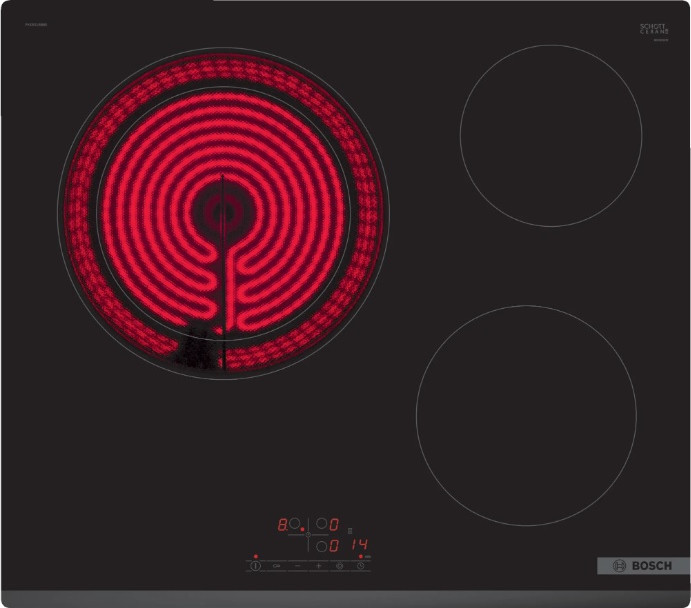This screenshot has width=691, height=608.
Task: Touch the '14' timer display
Action: (x=360, y=545)
